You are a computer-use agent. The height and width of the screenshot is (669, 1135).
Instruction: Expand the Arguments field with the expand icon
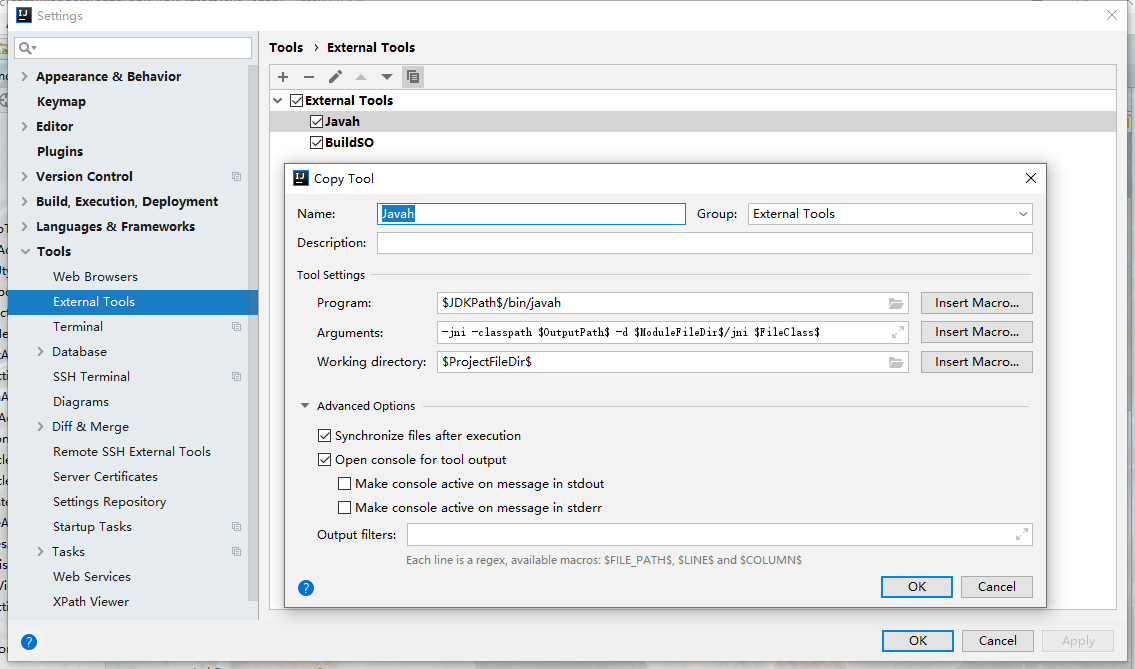(896, 332)
